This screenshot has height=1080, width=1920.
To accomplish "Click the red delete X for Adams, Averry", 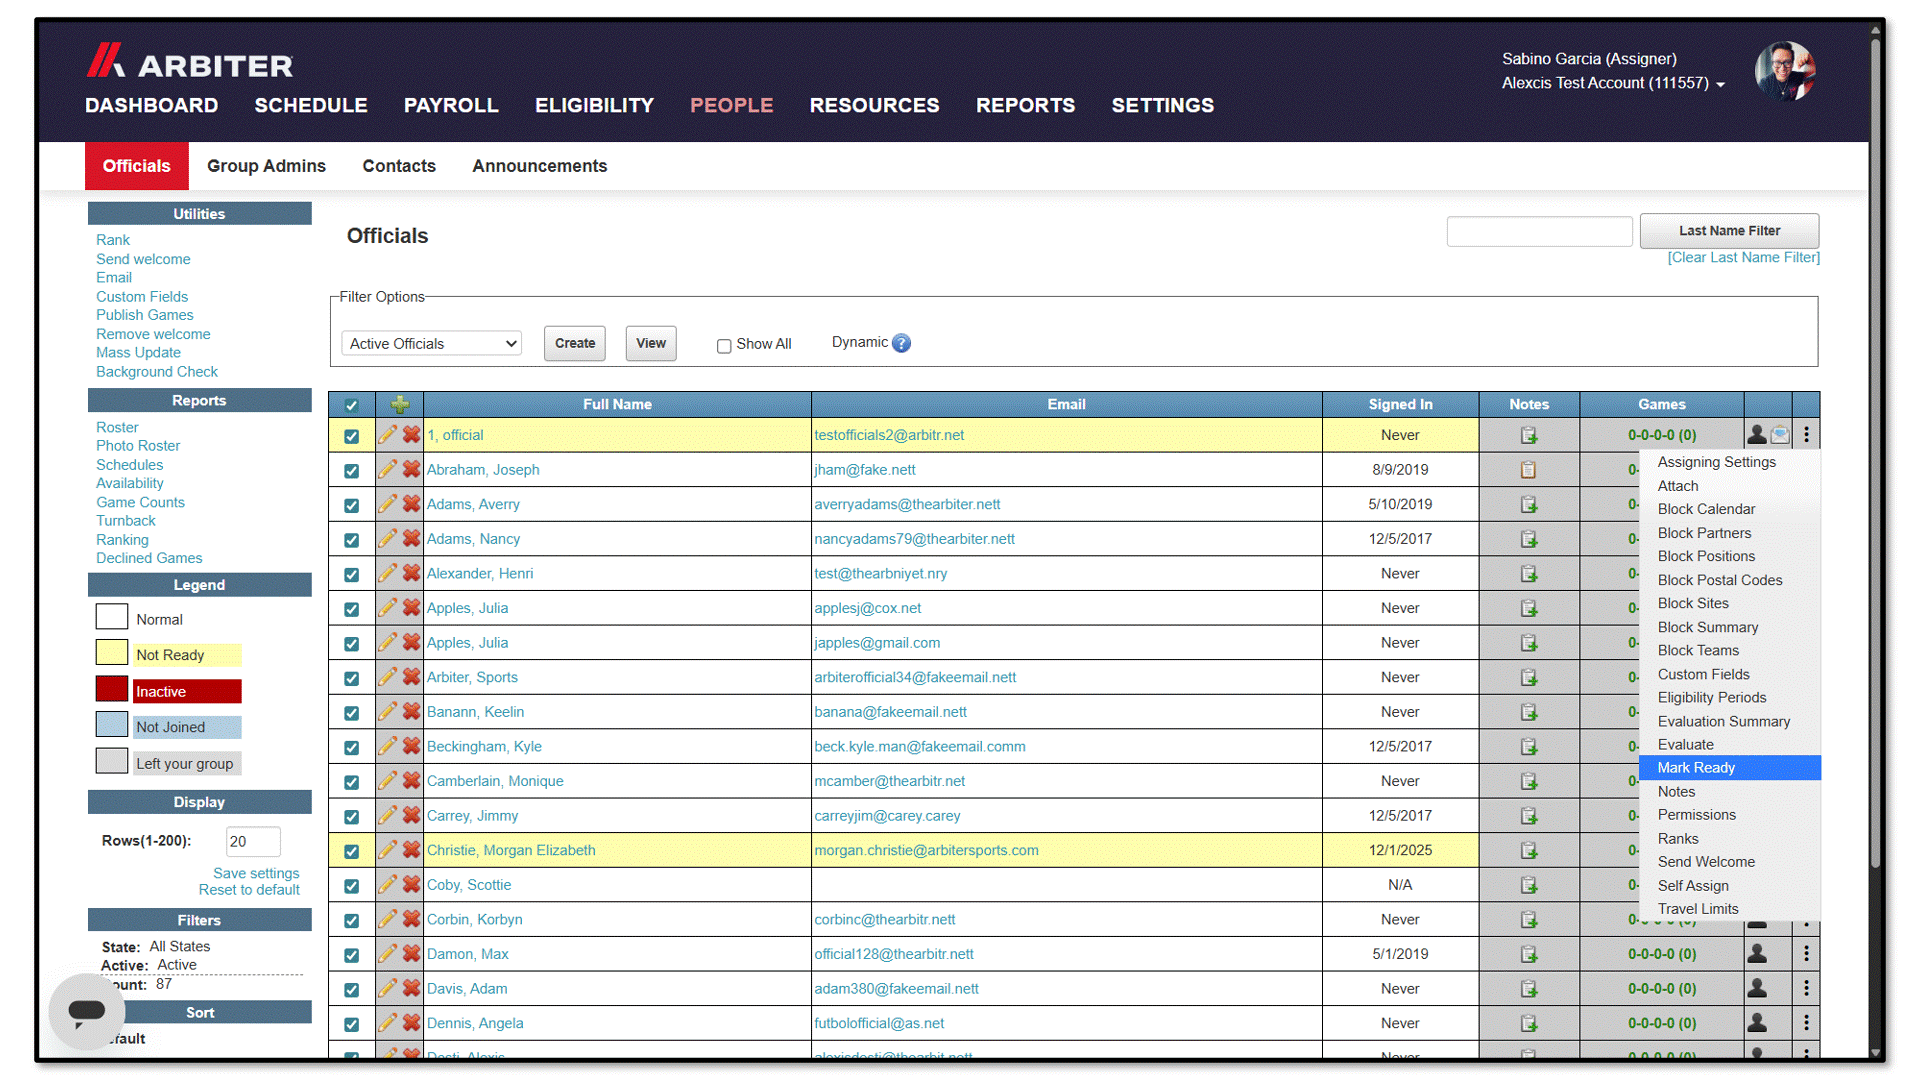I will point(411,504).
